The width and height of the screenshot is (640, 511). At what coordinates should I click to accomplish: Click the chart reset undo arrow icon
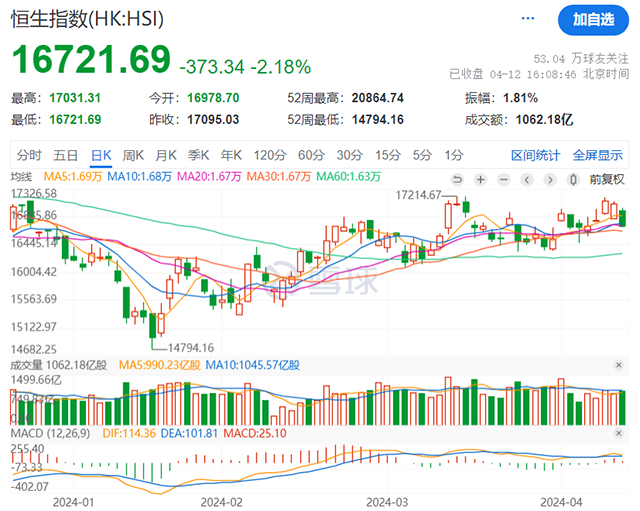457,180
